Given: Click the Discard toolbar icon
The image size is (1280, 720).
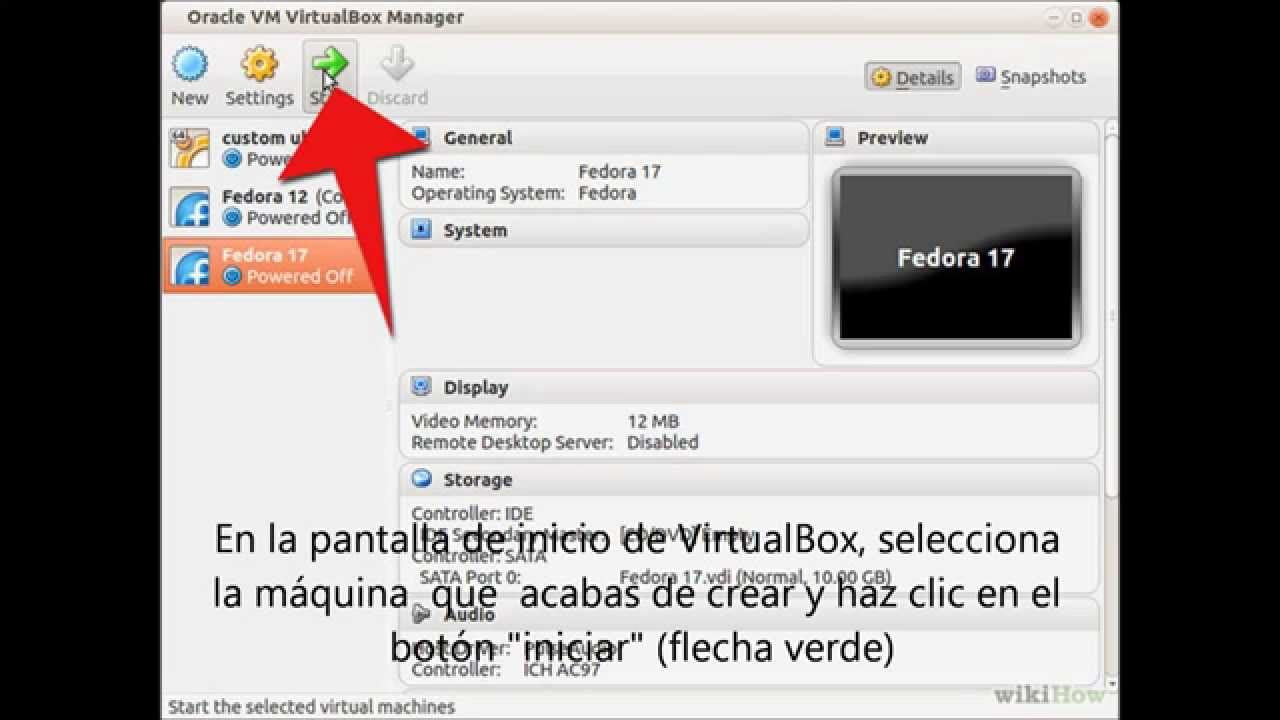Looking at the screenshot, I should (x=397, y=63).
